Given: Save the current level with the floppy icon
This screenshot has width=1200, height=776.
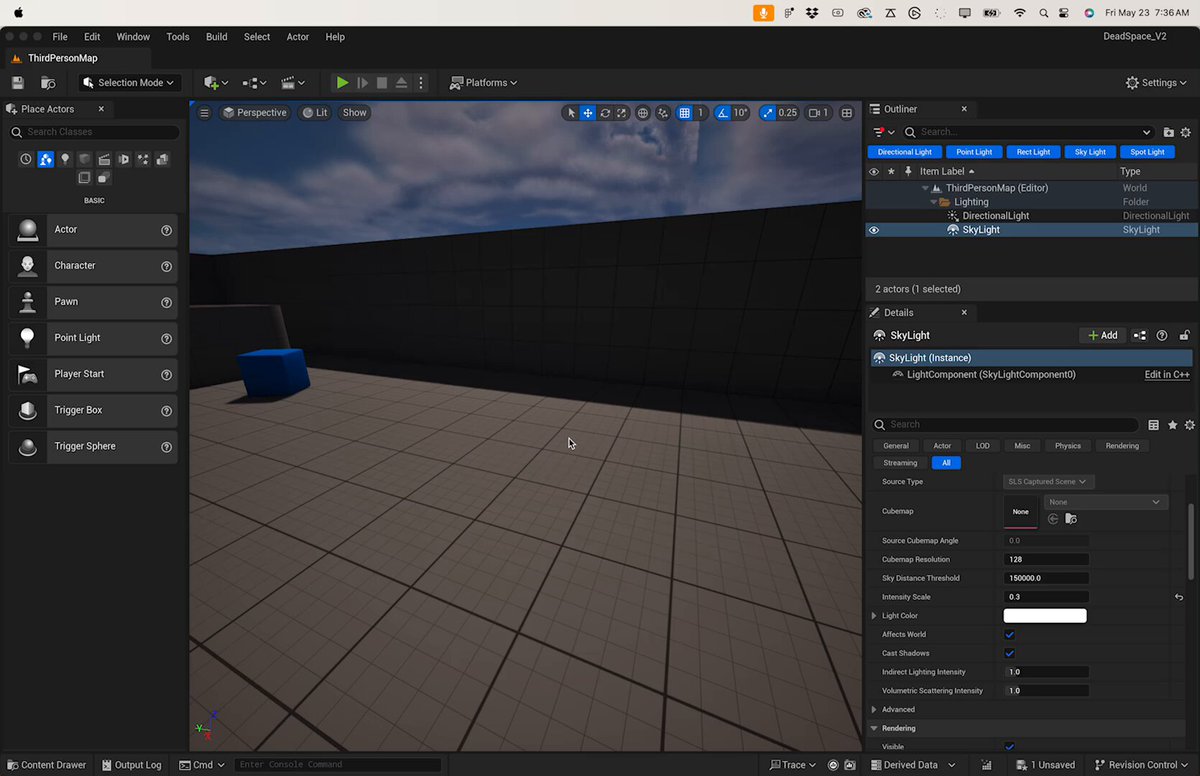Looking at the screenshot, I should click(x=17, y=83).
